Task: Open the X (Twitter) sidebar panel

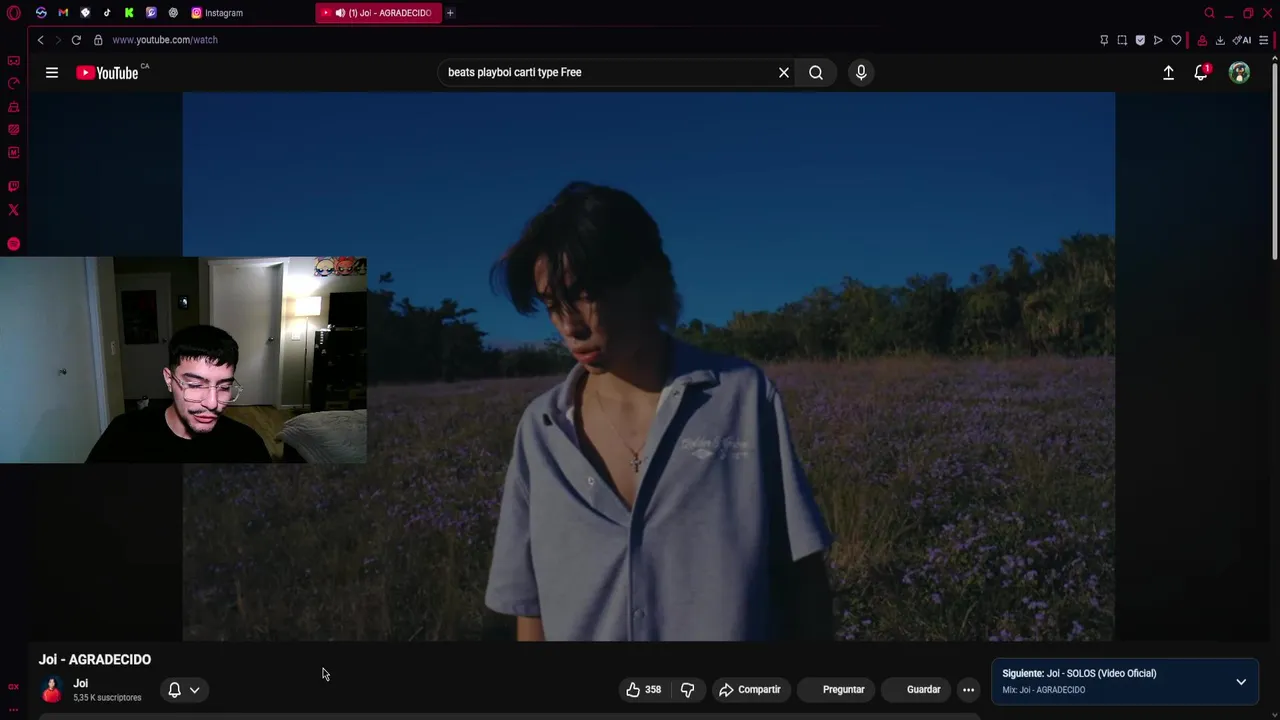Action: pos(14,210)
